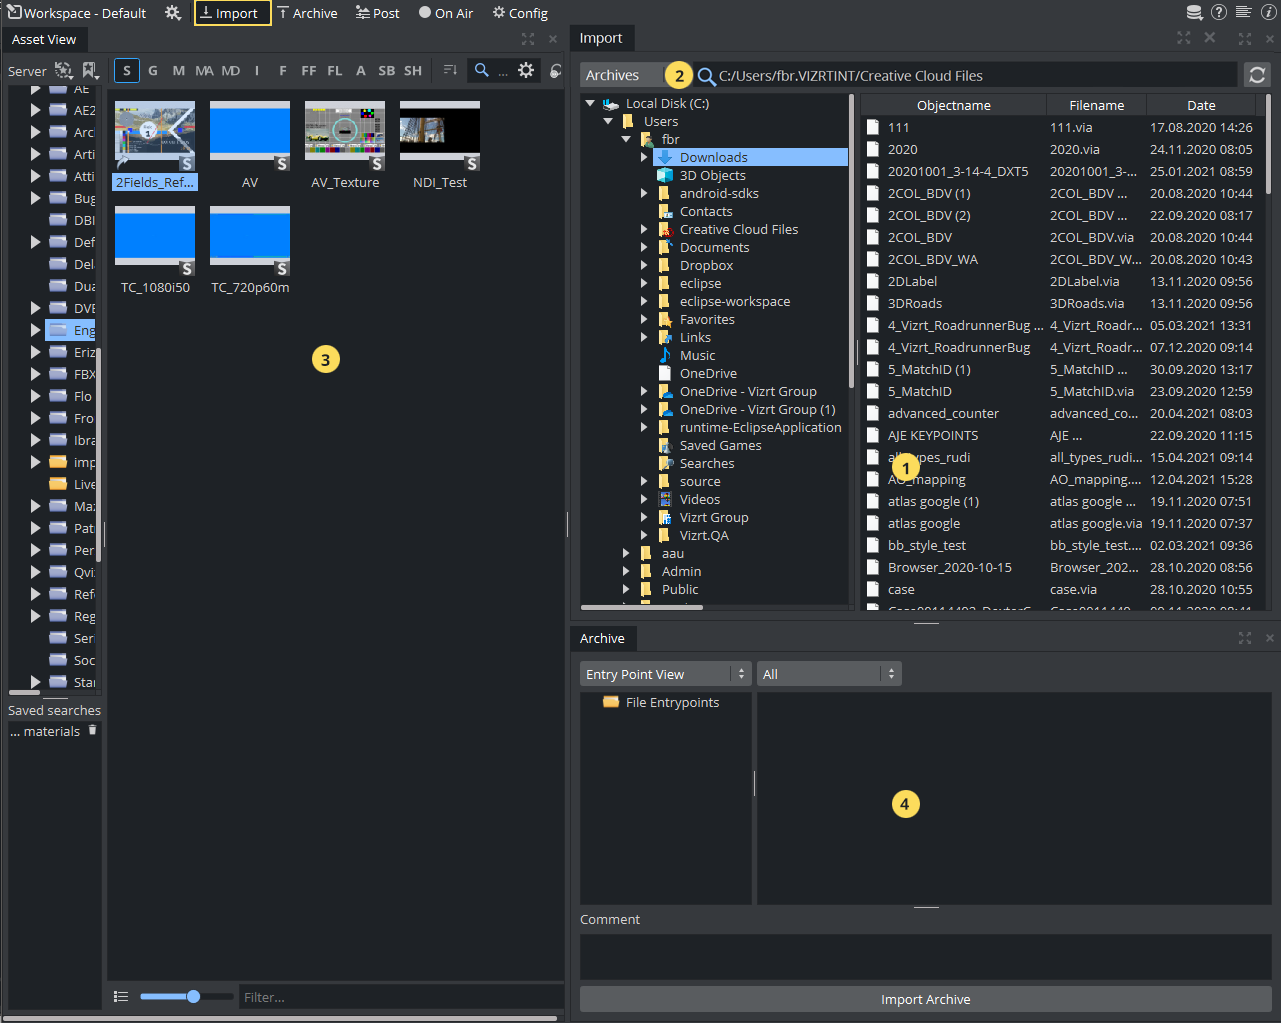Screen dimensions: 1281x1023
Task: Switch to list view icon next to thumbnail slider
Action: click(x=121, y=996)
